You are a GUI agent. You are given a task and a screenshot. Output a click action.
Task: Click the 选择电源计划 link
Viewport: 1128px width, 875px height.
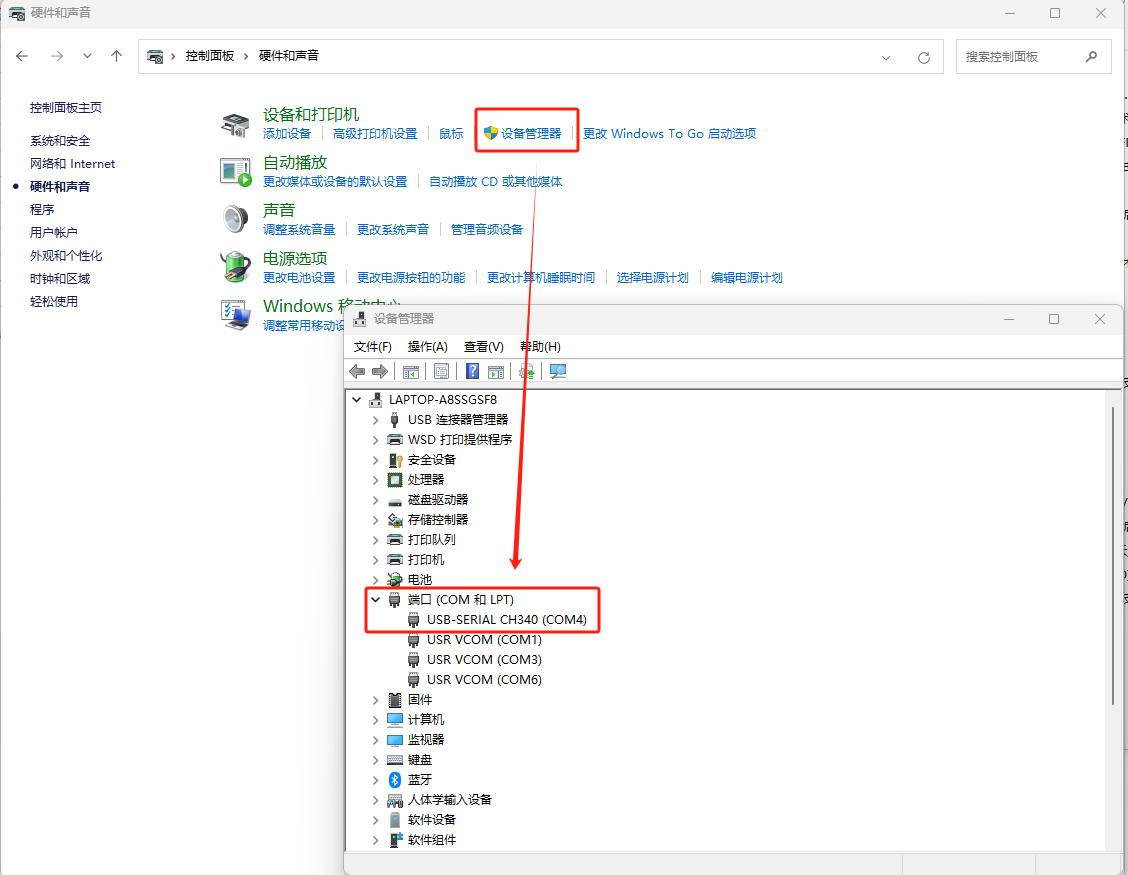[652, 278]
